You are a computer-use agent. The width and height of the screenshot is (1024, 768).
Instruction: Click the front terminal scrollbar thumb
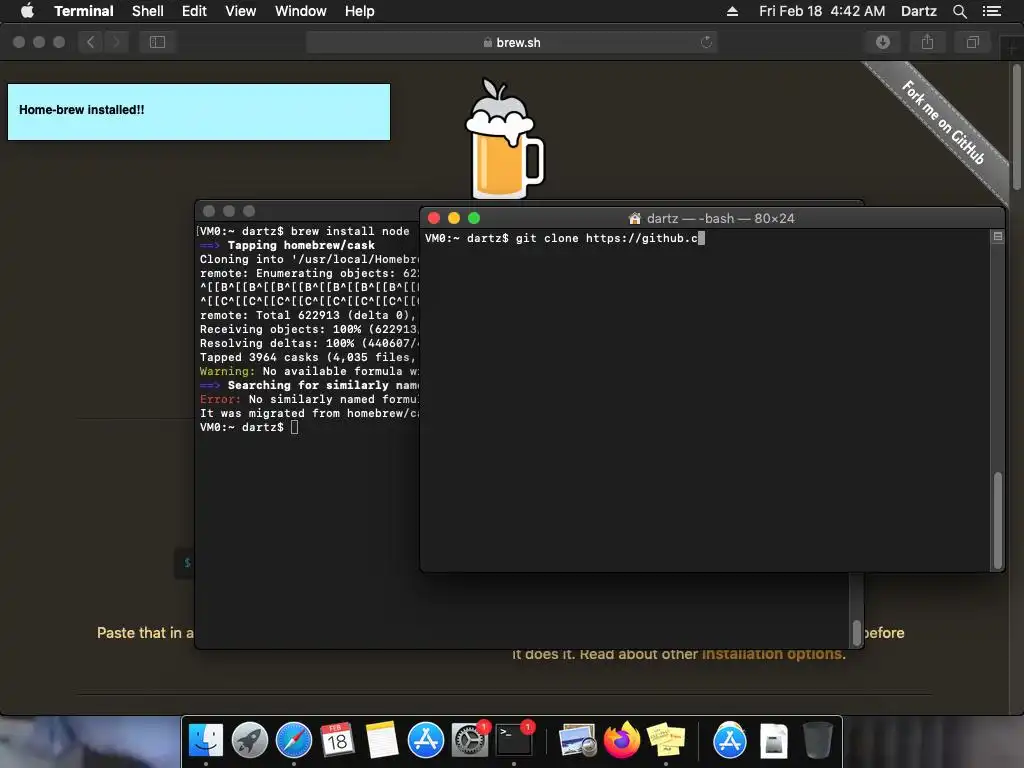tap(997, 519)
